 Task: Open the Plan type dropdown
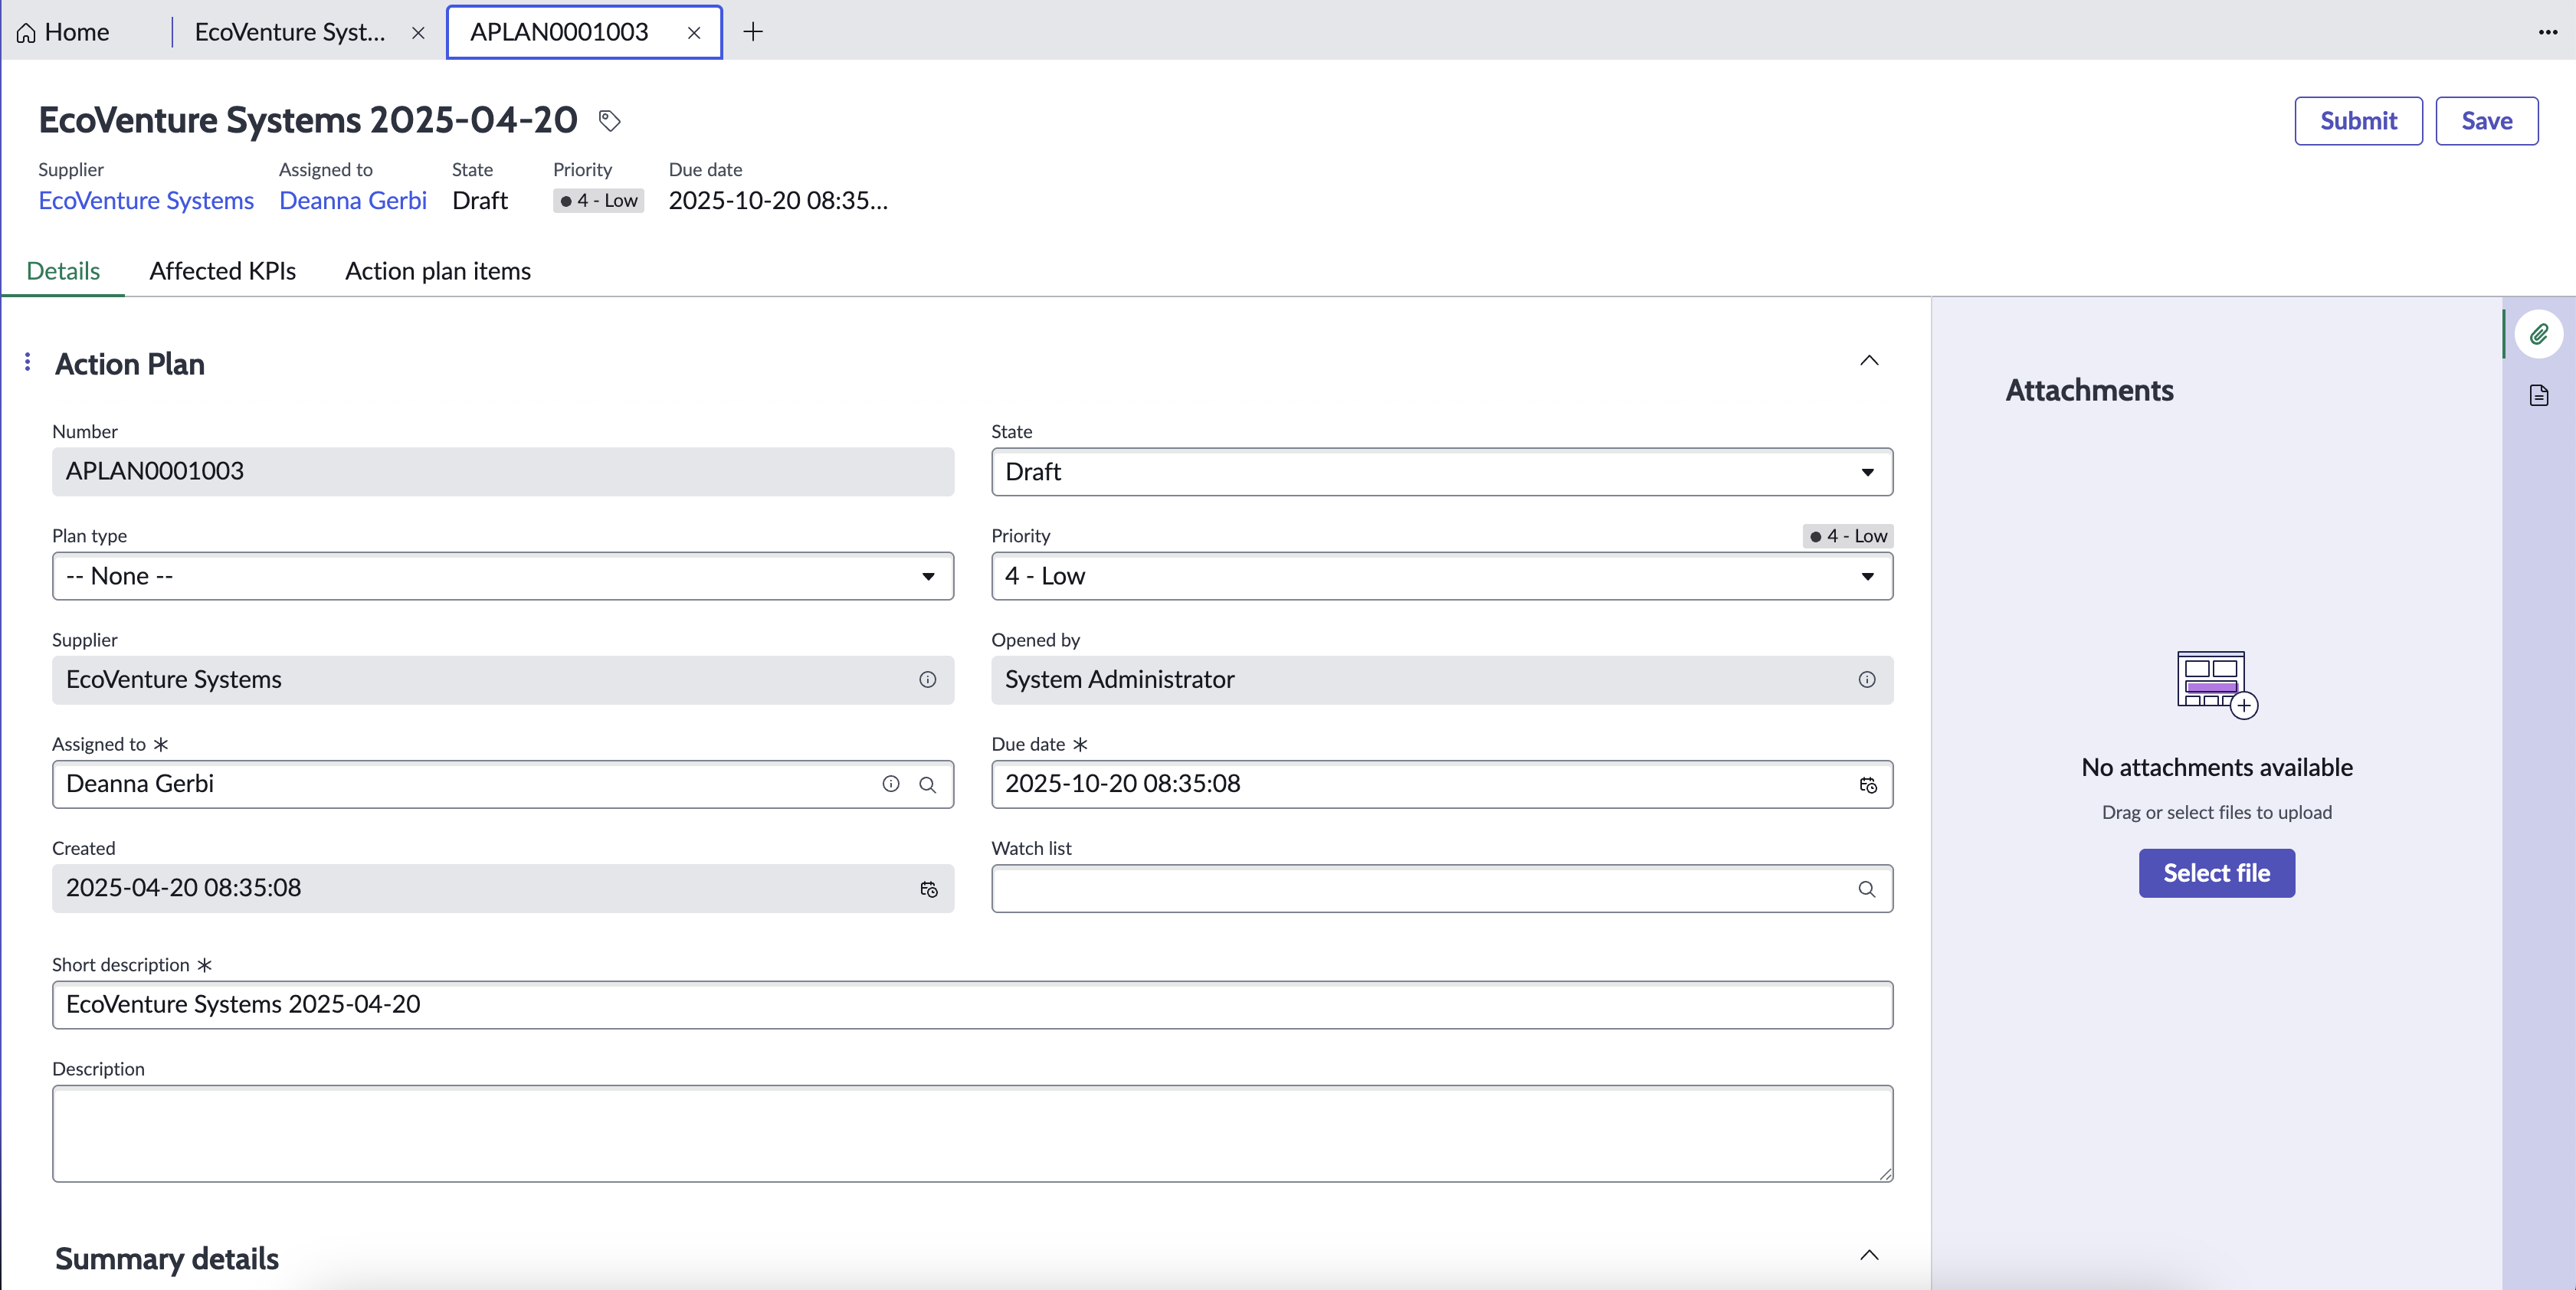pos(502,576)
